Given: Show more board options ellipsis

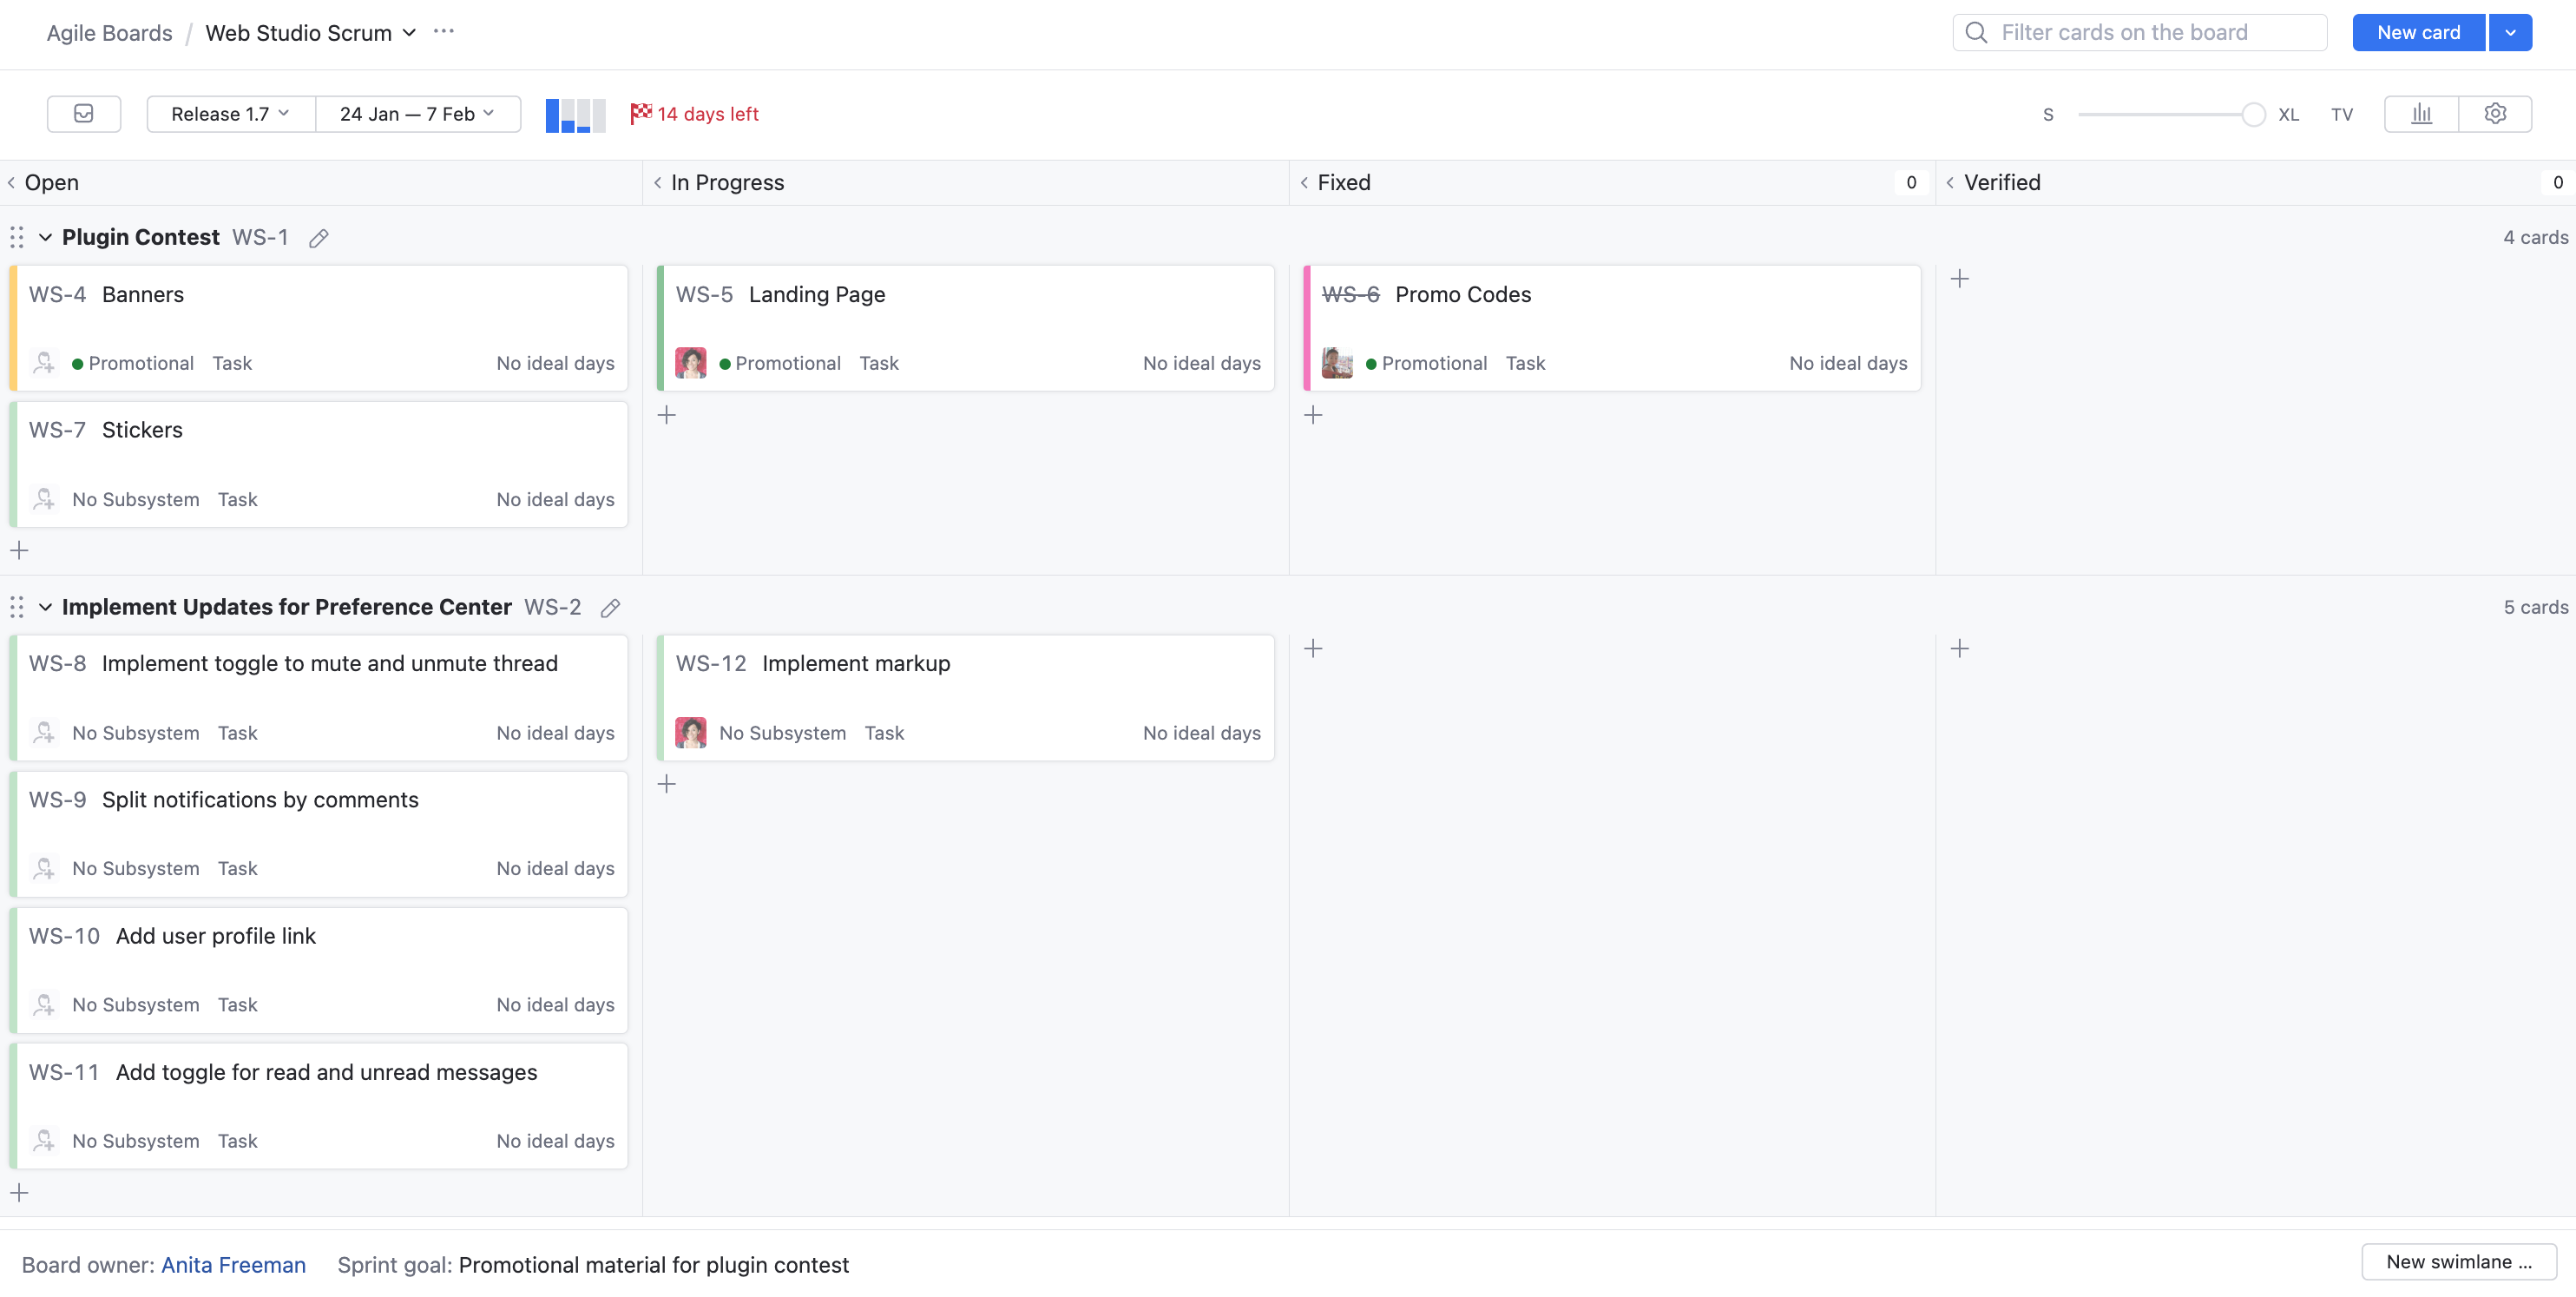Looking at the screenshot, I should pos(444,32).
